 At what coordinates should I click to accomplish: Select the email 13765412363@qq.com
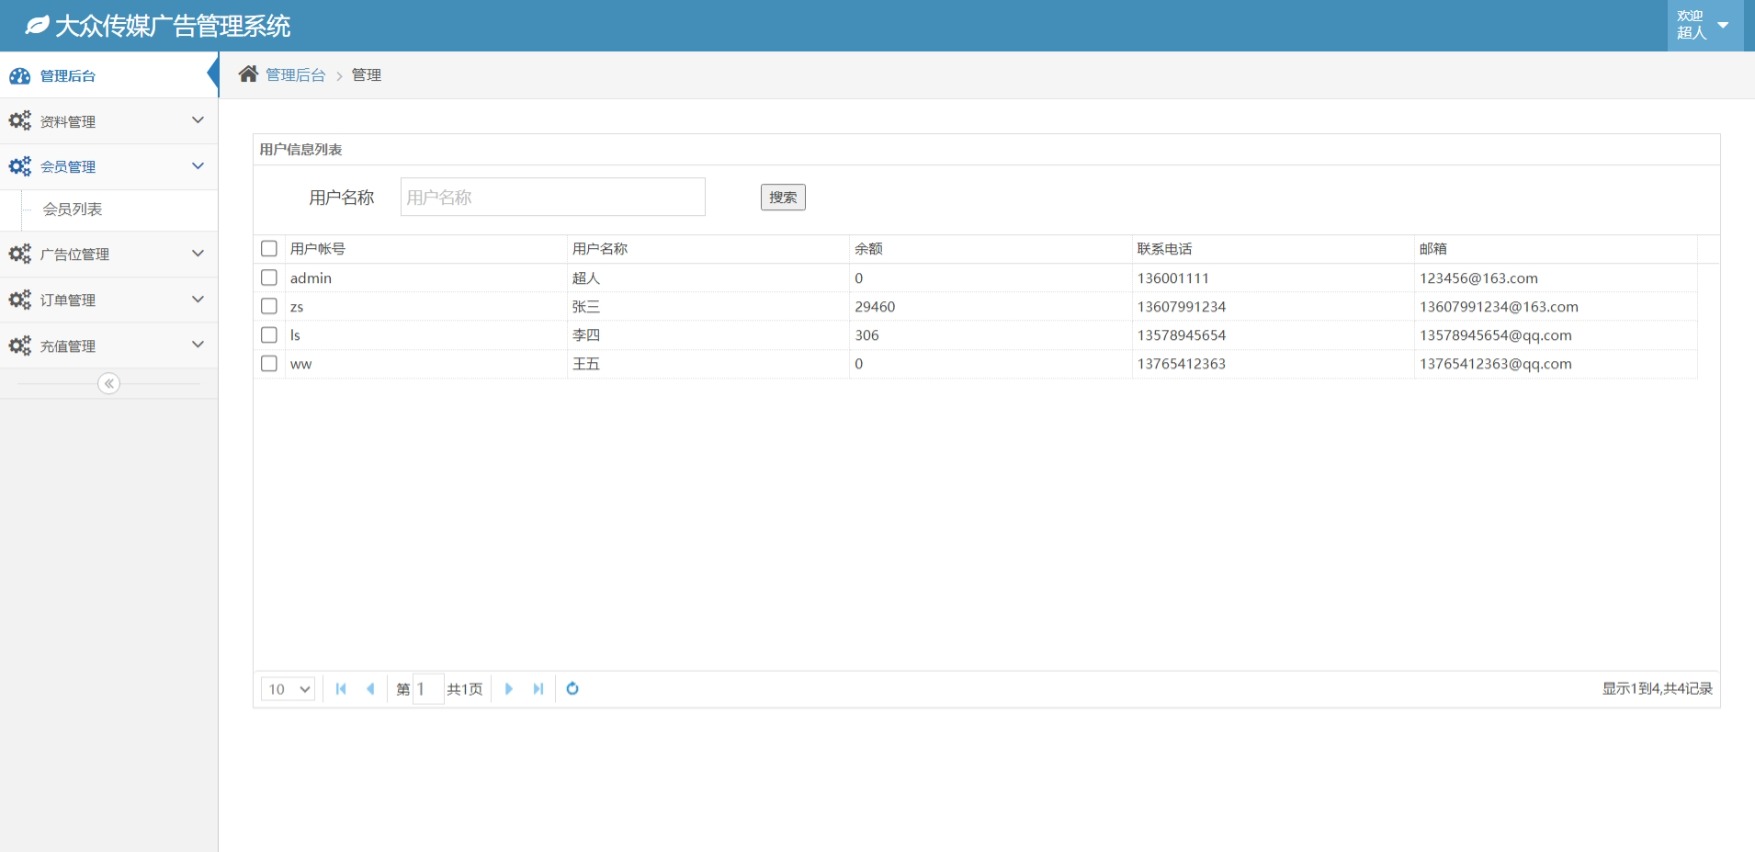(1556, 364)
